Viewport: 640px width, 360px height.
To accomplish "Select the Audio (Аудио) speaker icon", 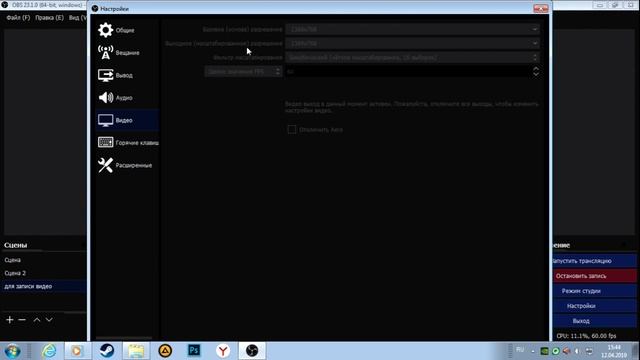I will [105, 98].
